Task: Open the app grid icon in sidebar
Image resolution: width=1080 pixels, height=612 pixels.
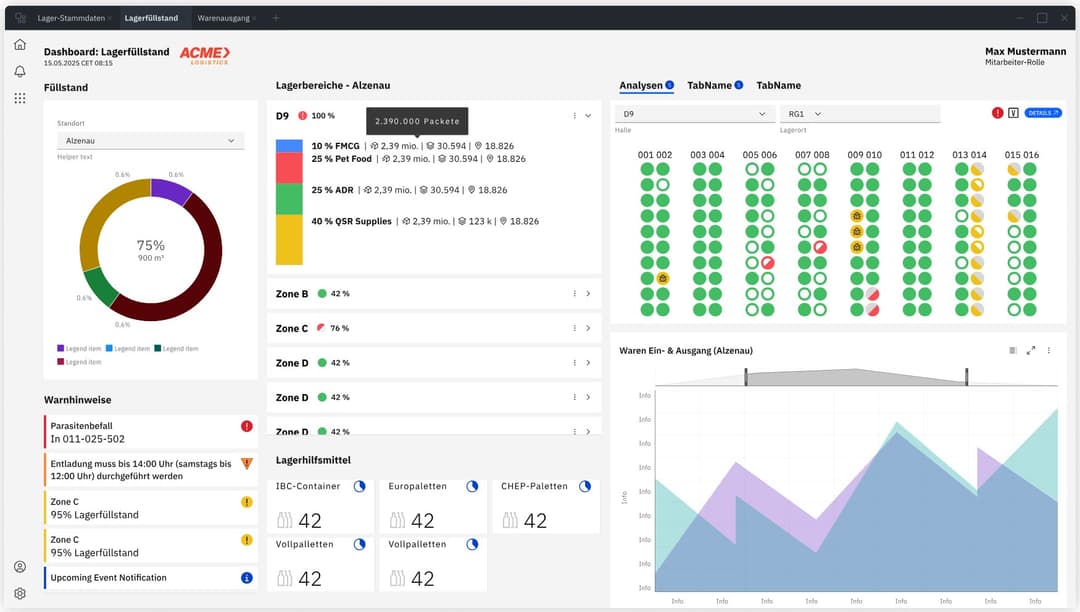Action: pos(19,97)
